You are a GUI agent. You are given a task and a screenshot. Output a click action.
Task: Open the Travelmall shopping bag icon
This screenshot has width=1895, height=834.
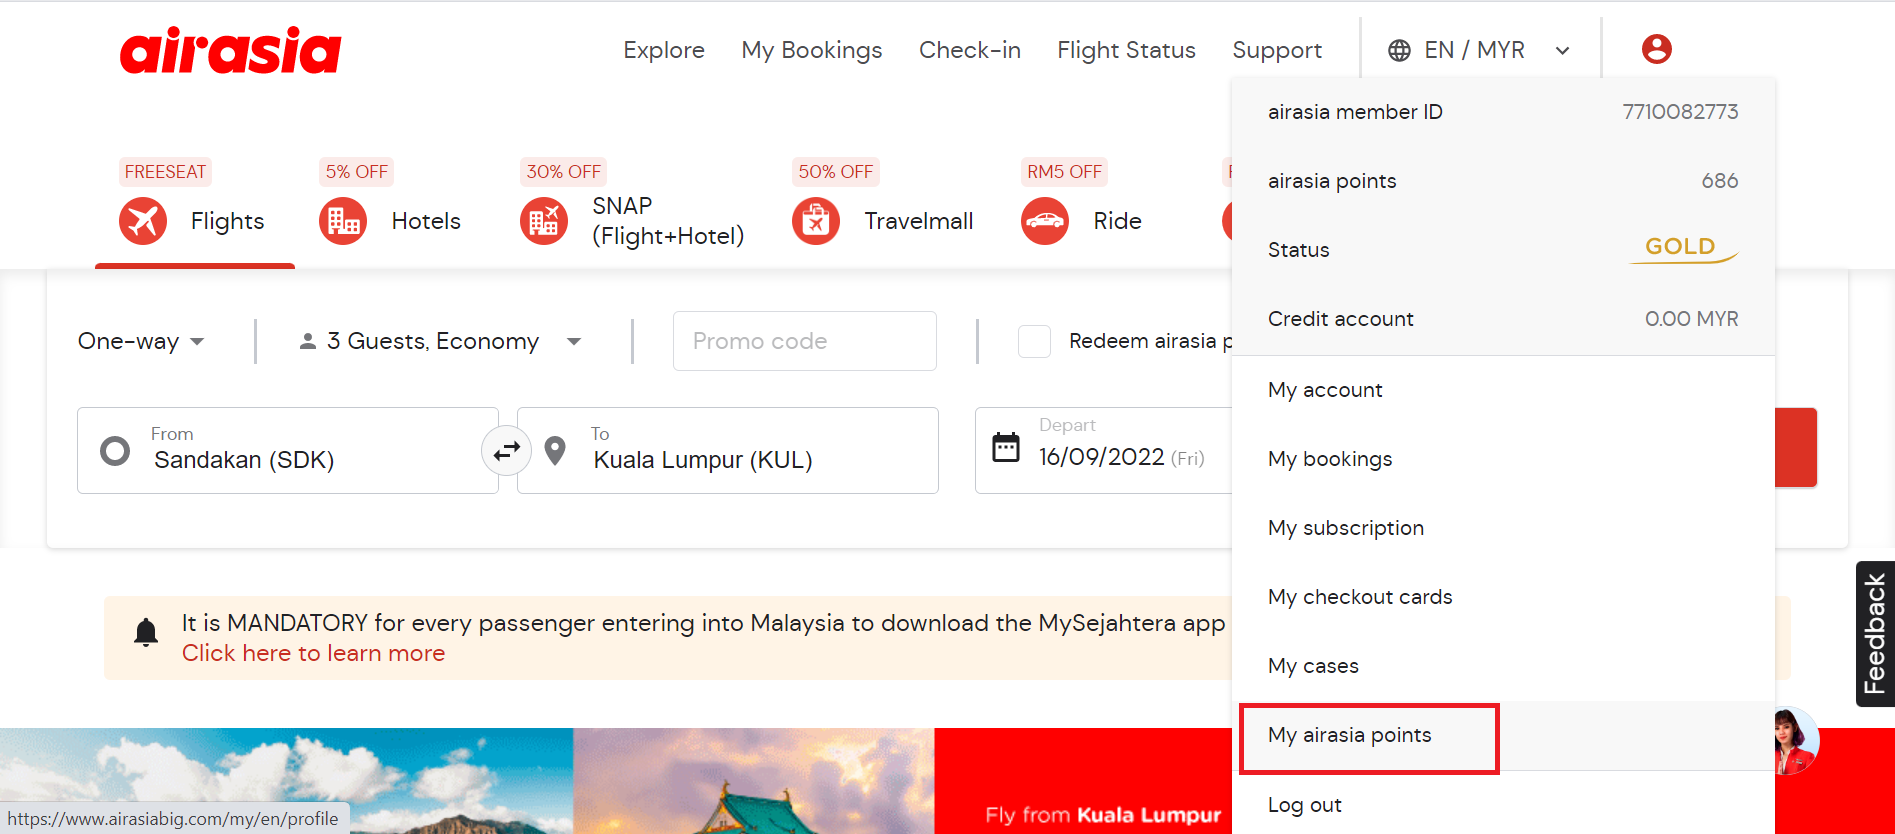816,221
